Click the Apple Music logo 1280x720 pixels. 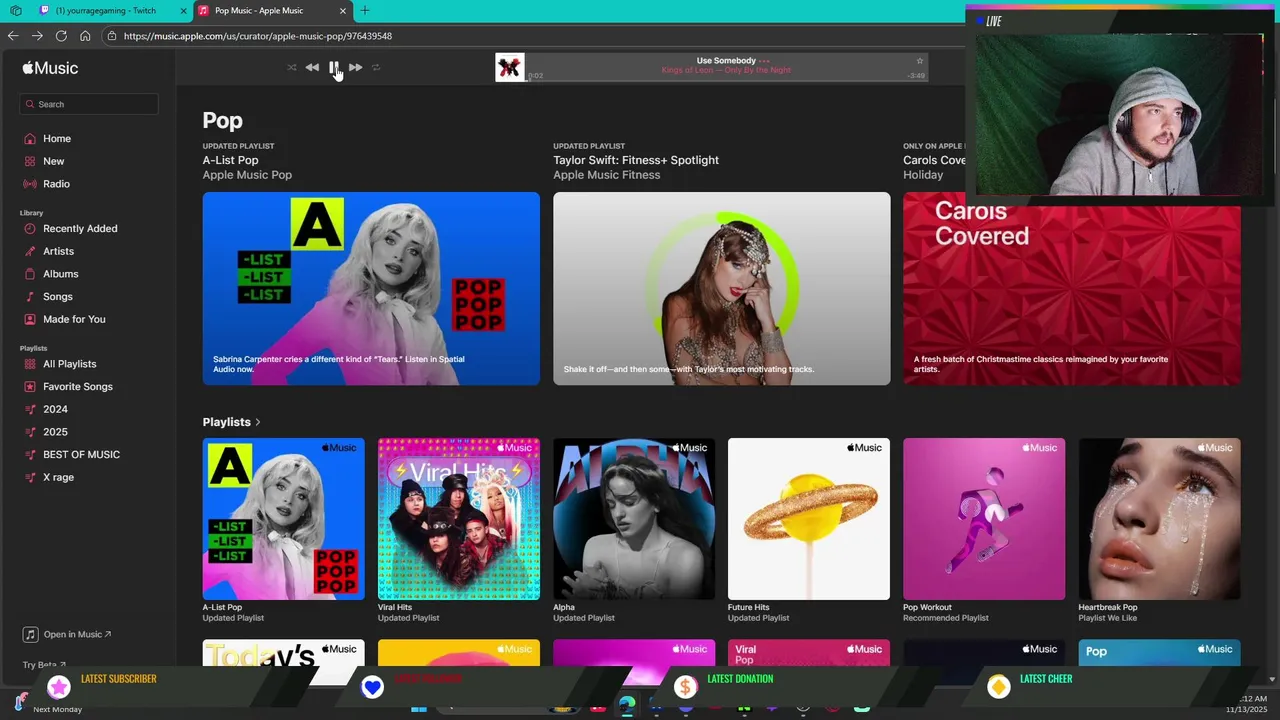(x=50, y=68)
